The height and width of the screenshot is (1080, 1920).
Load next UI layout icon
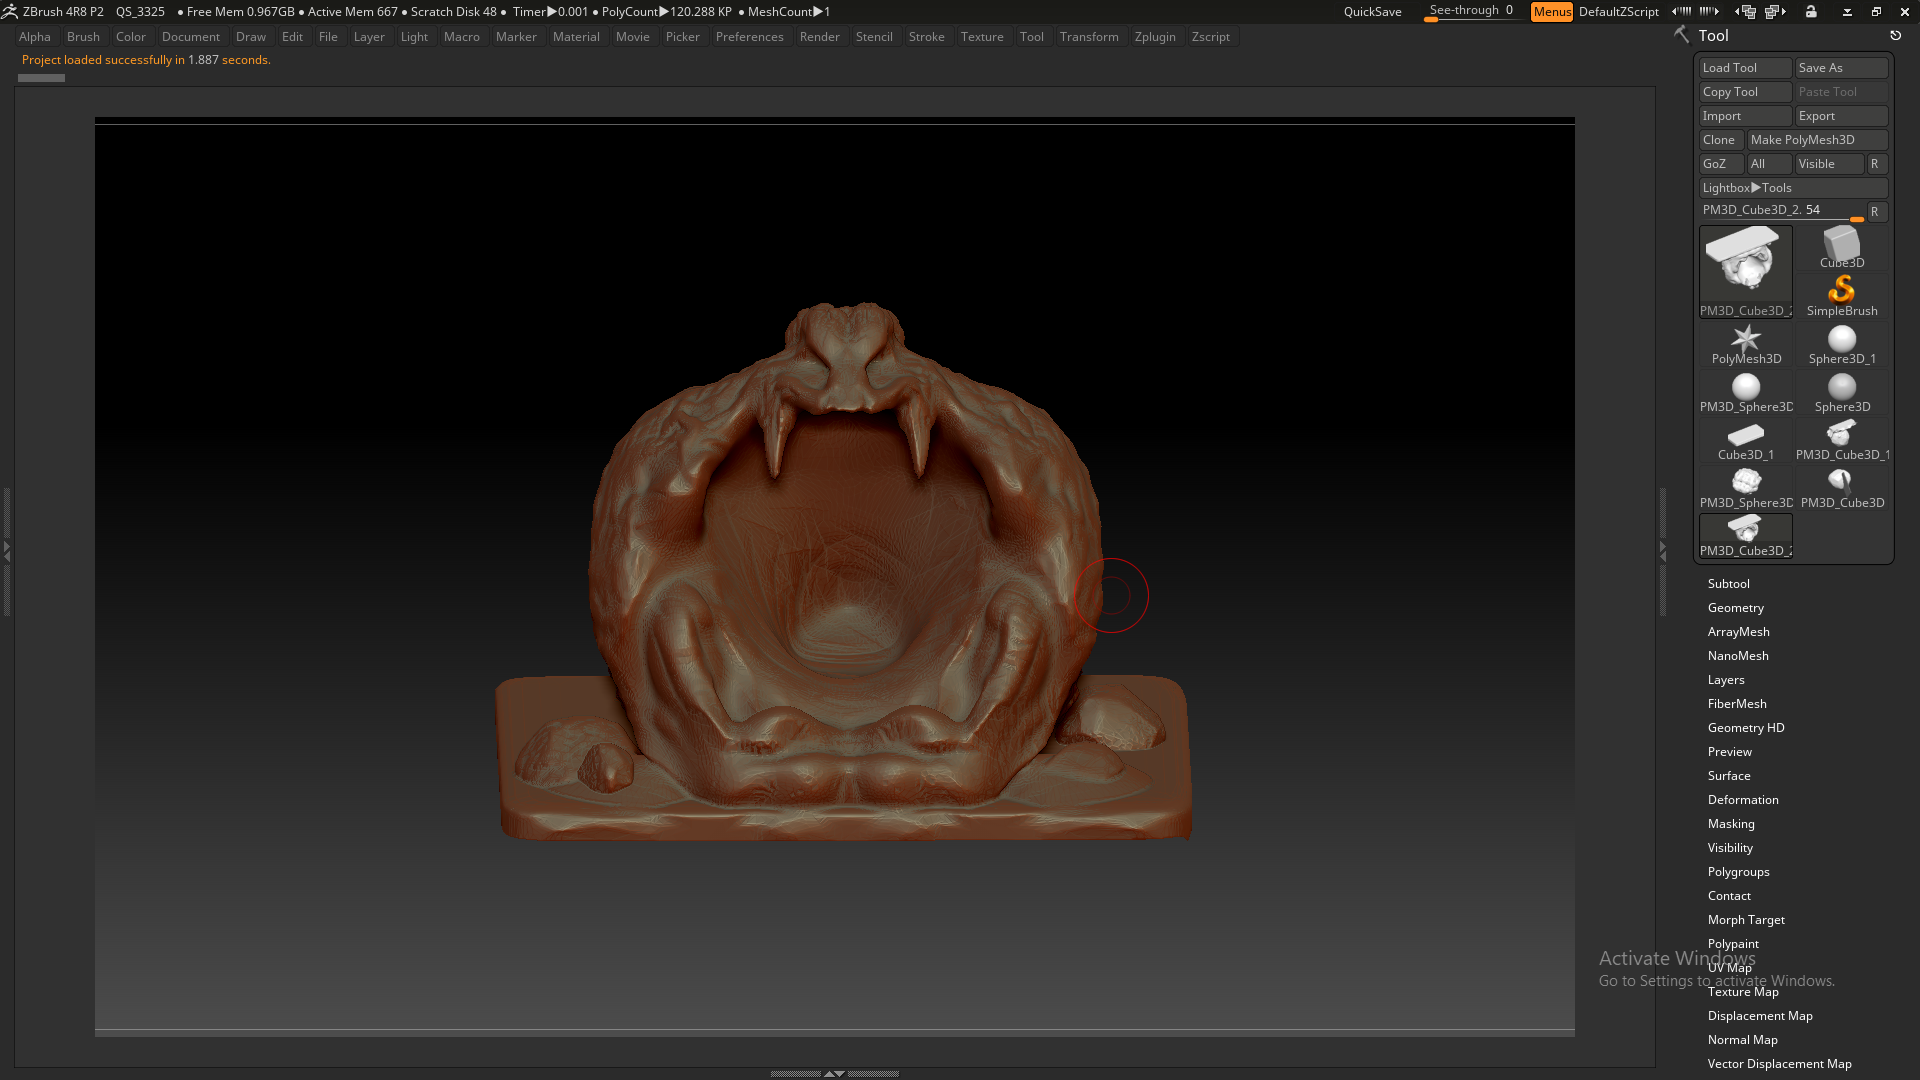point(1776,12)
